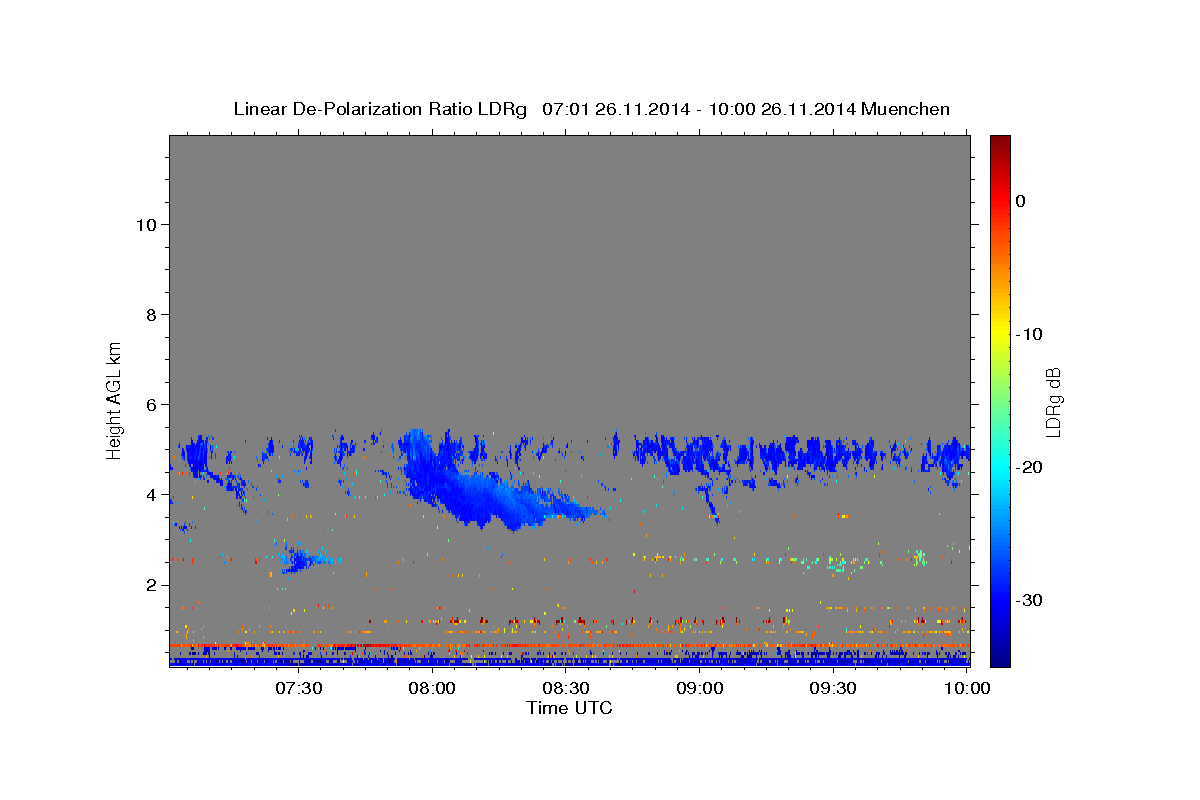This screenshot has width=1200, height=800.
Task: Click the height tick label 6
Action: (x=149, y=404)
